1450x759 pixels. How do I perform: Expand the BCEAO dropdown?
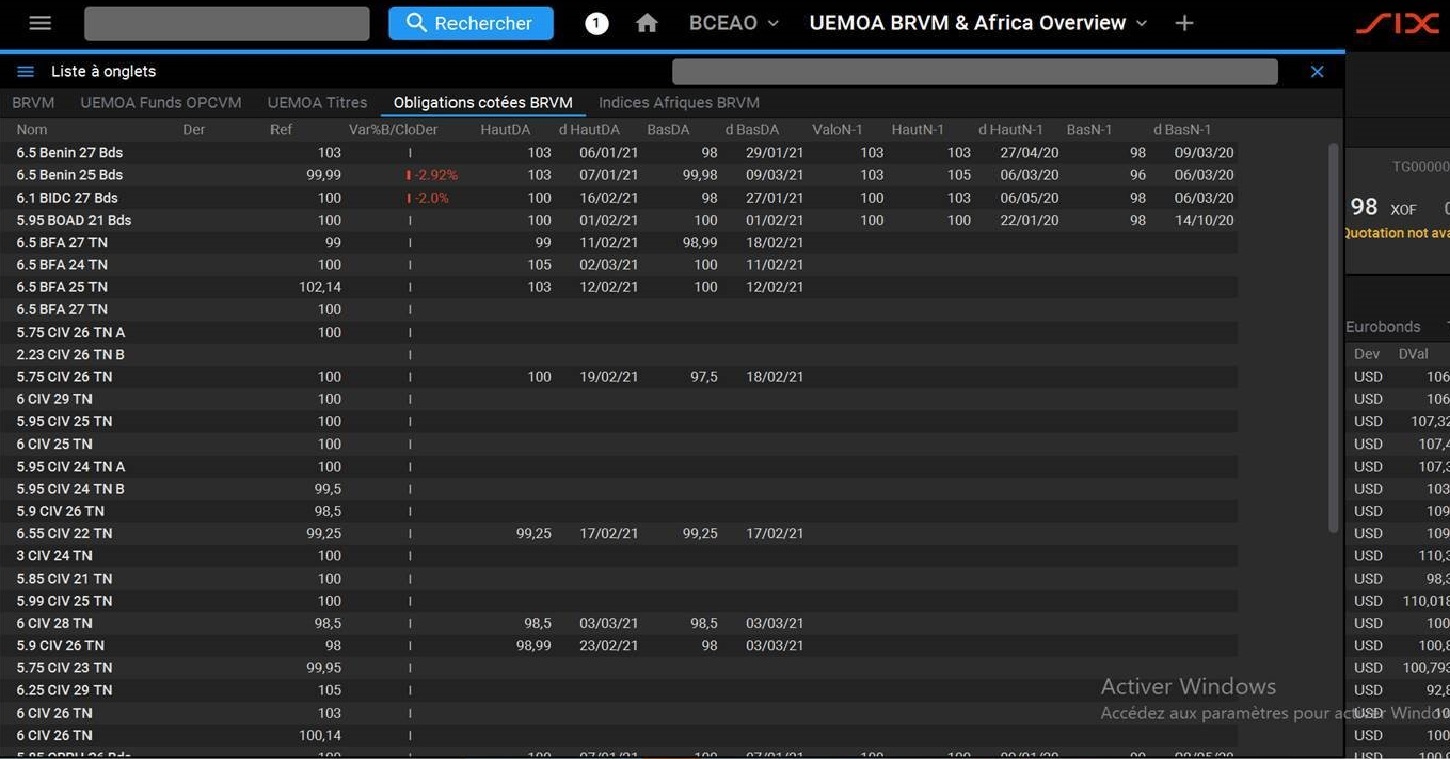(x=733, y=23)
